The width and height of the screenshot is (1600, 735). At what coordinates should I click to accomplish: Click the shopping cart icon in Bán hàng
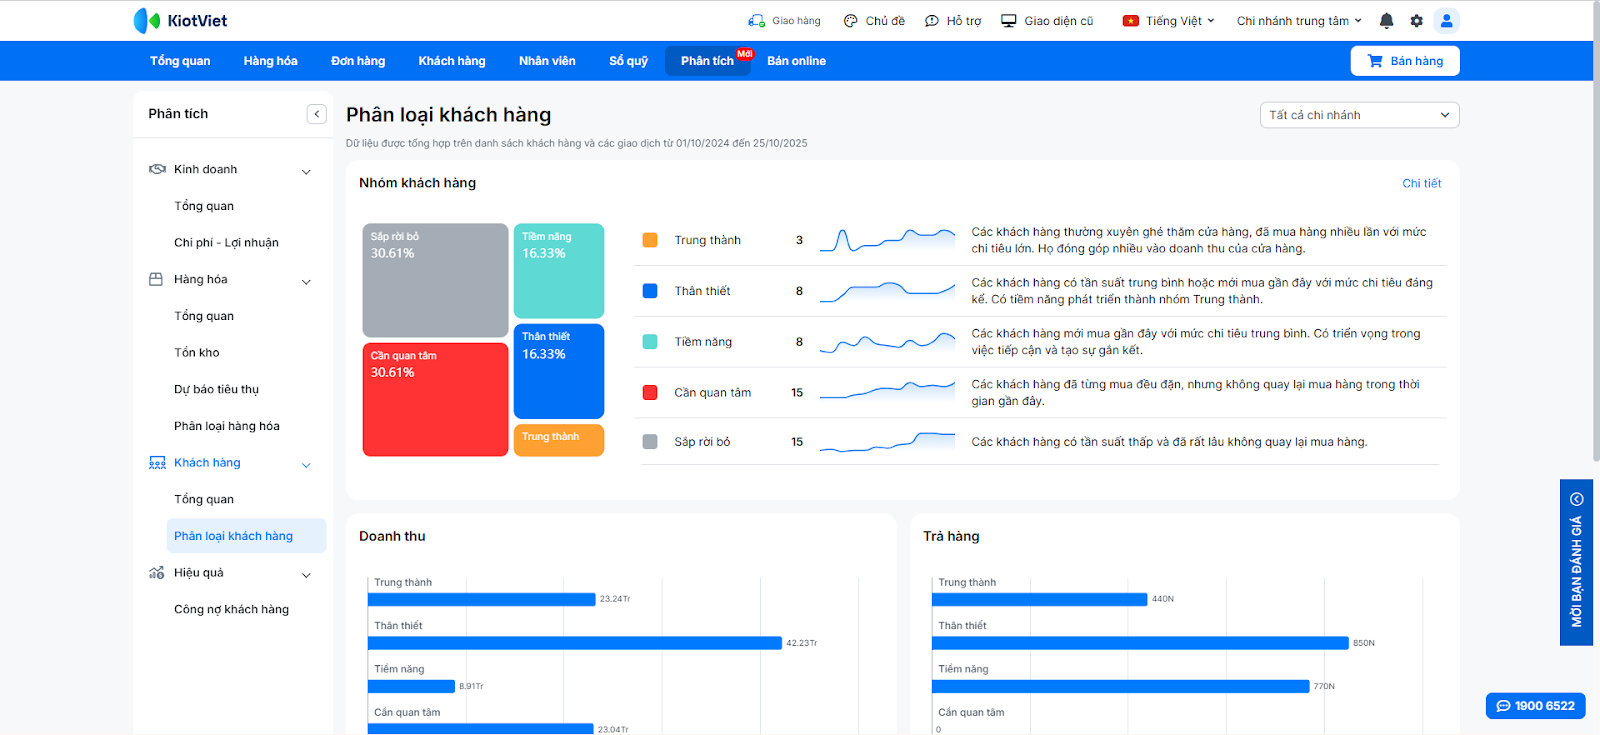click(1375, 61)
